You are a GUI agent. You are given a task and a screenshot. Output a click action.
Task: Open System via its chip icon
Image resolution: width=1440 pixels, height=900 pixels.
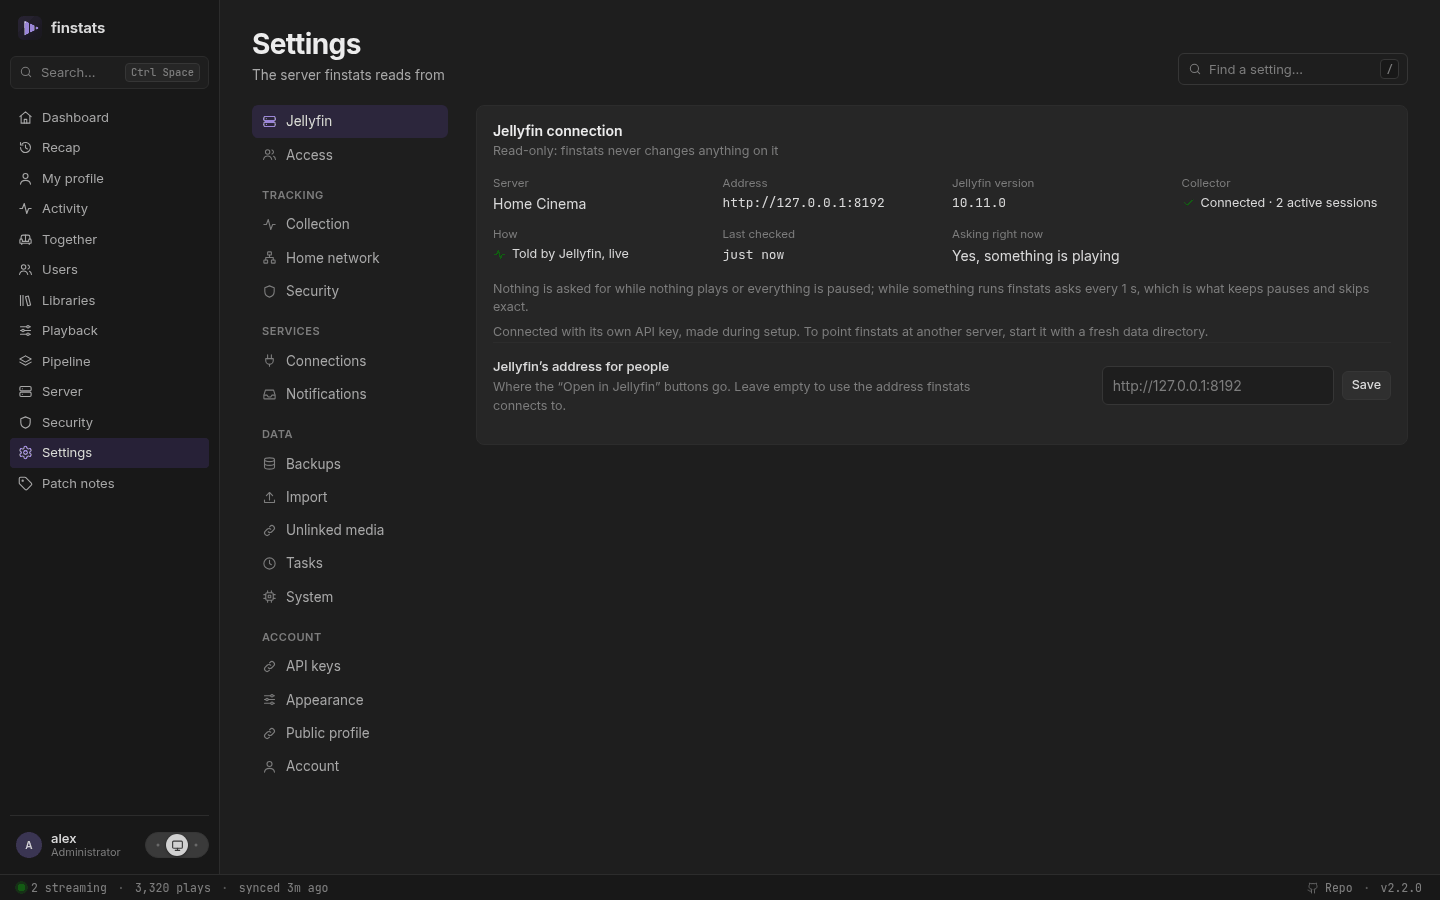pos(269,597)
